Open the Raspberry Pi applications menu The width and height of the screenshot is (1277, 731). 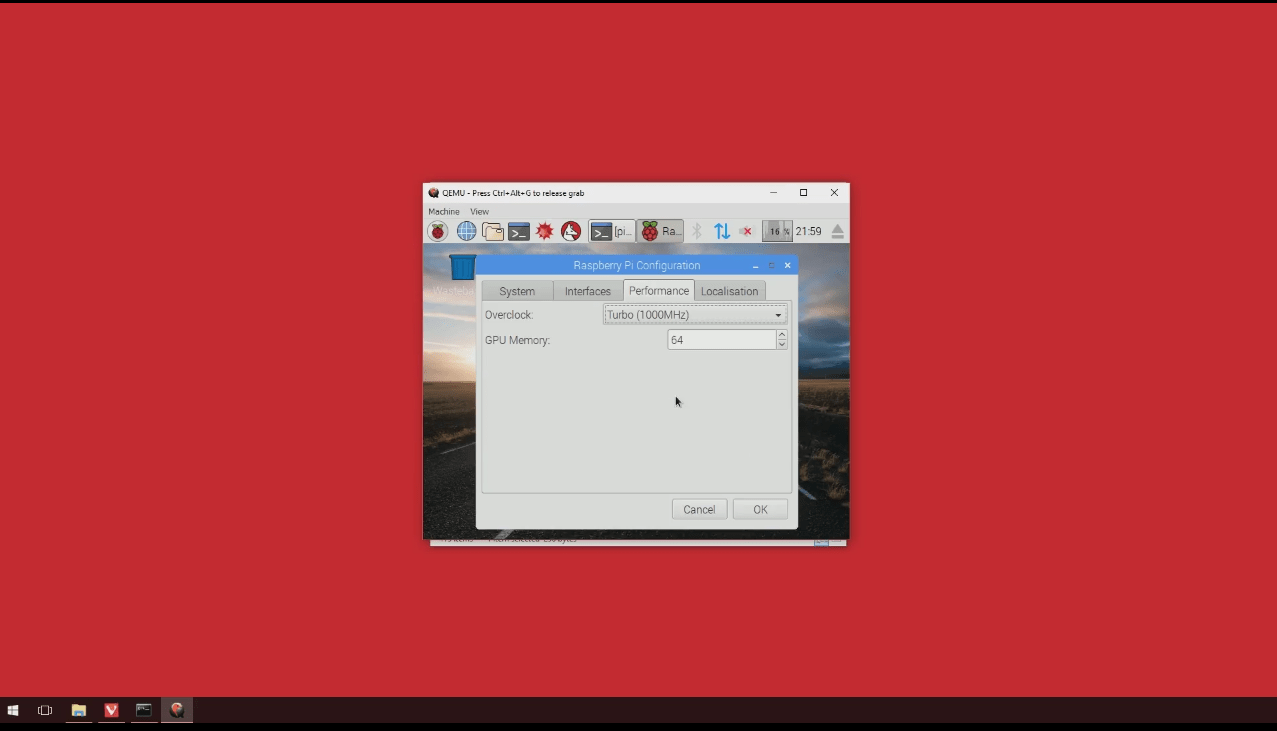tap(438, 231)
